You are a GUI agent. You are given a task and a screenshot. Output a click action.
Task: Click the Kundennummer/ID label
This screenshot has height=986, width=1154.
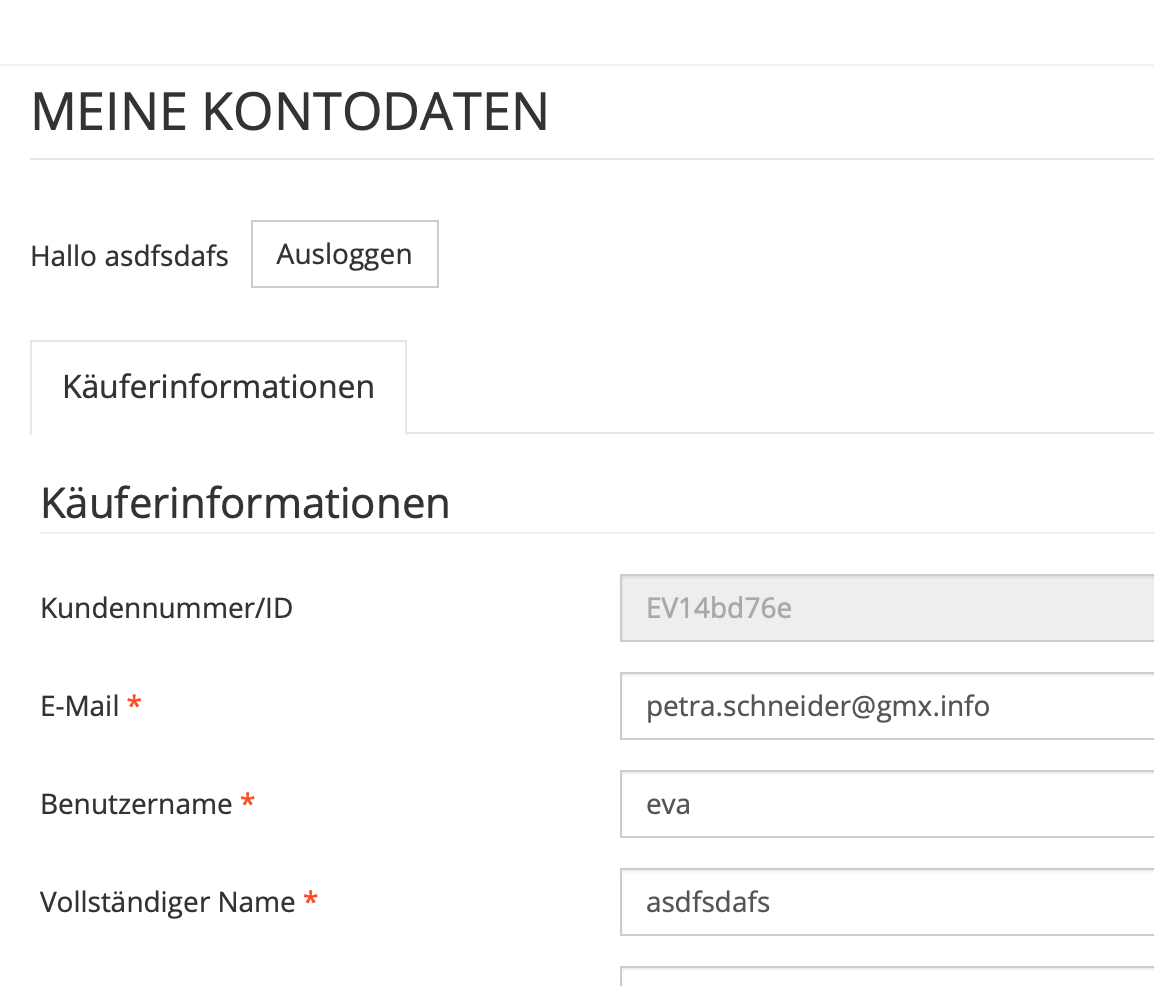coord(166,608)
